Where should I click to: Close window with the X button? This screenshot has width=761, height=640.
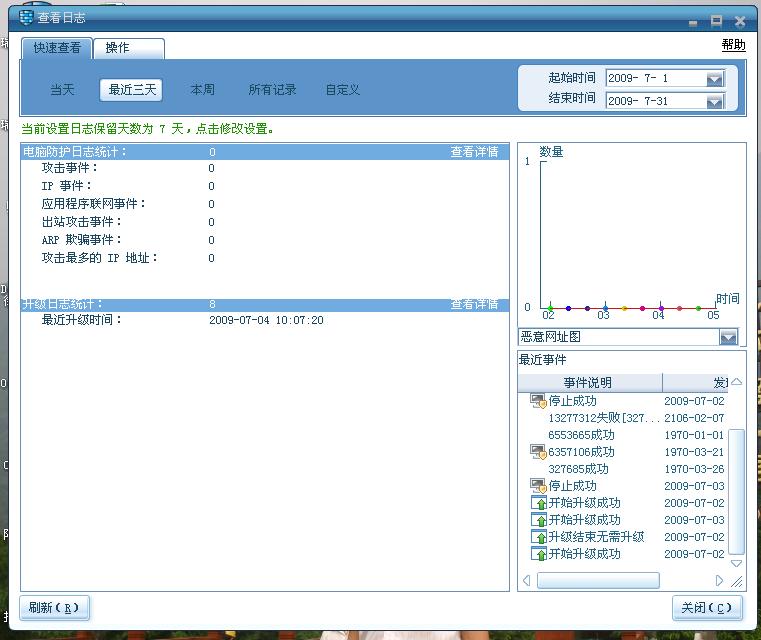(740, 21)
